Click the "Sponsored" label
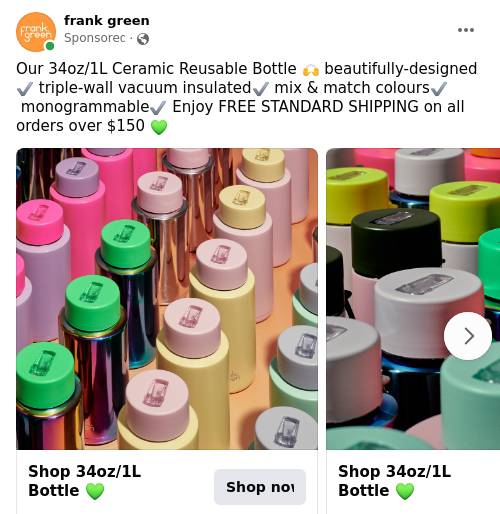500x514 pixels. pos(95,38)
